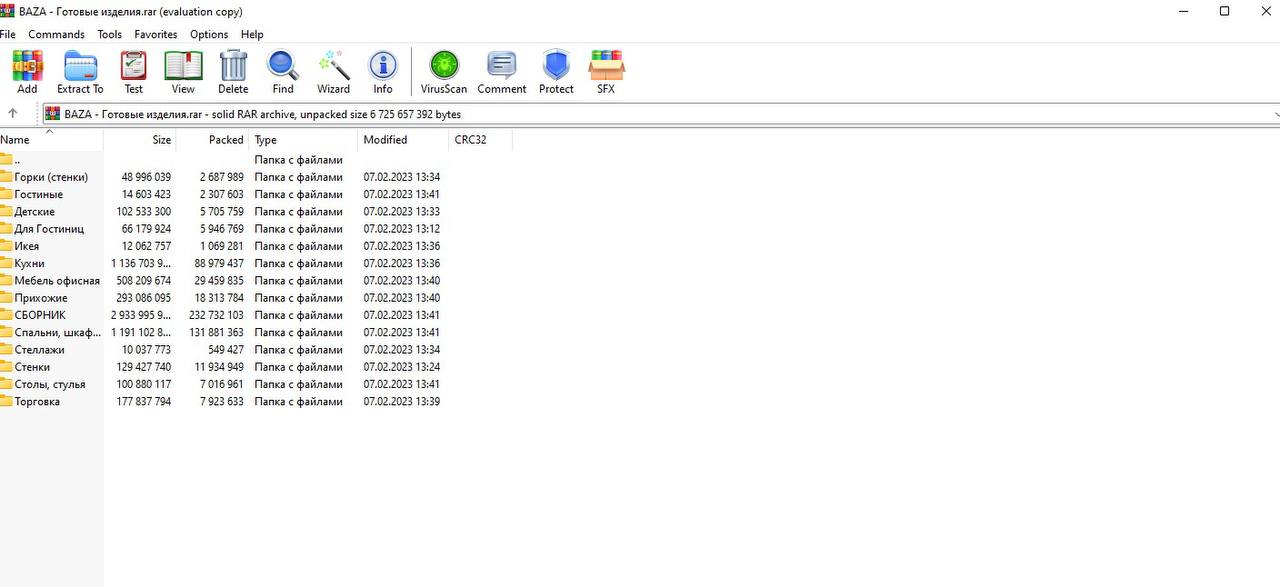Open the Options menu
1280x587 pixels.
pos(209,34)
